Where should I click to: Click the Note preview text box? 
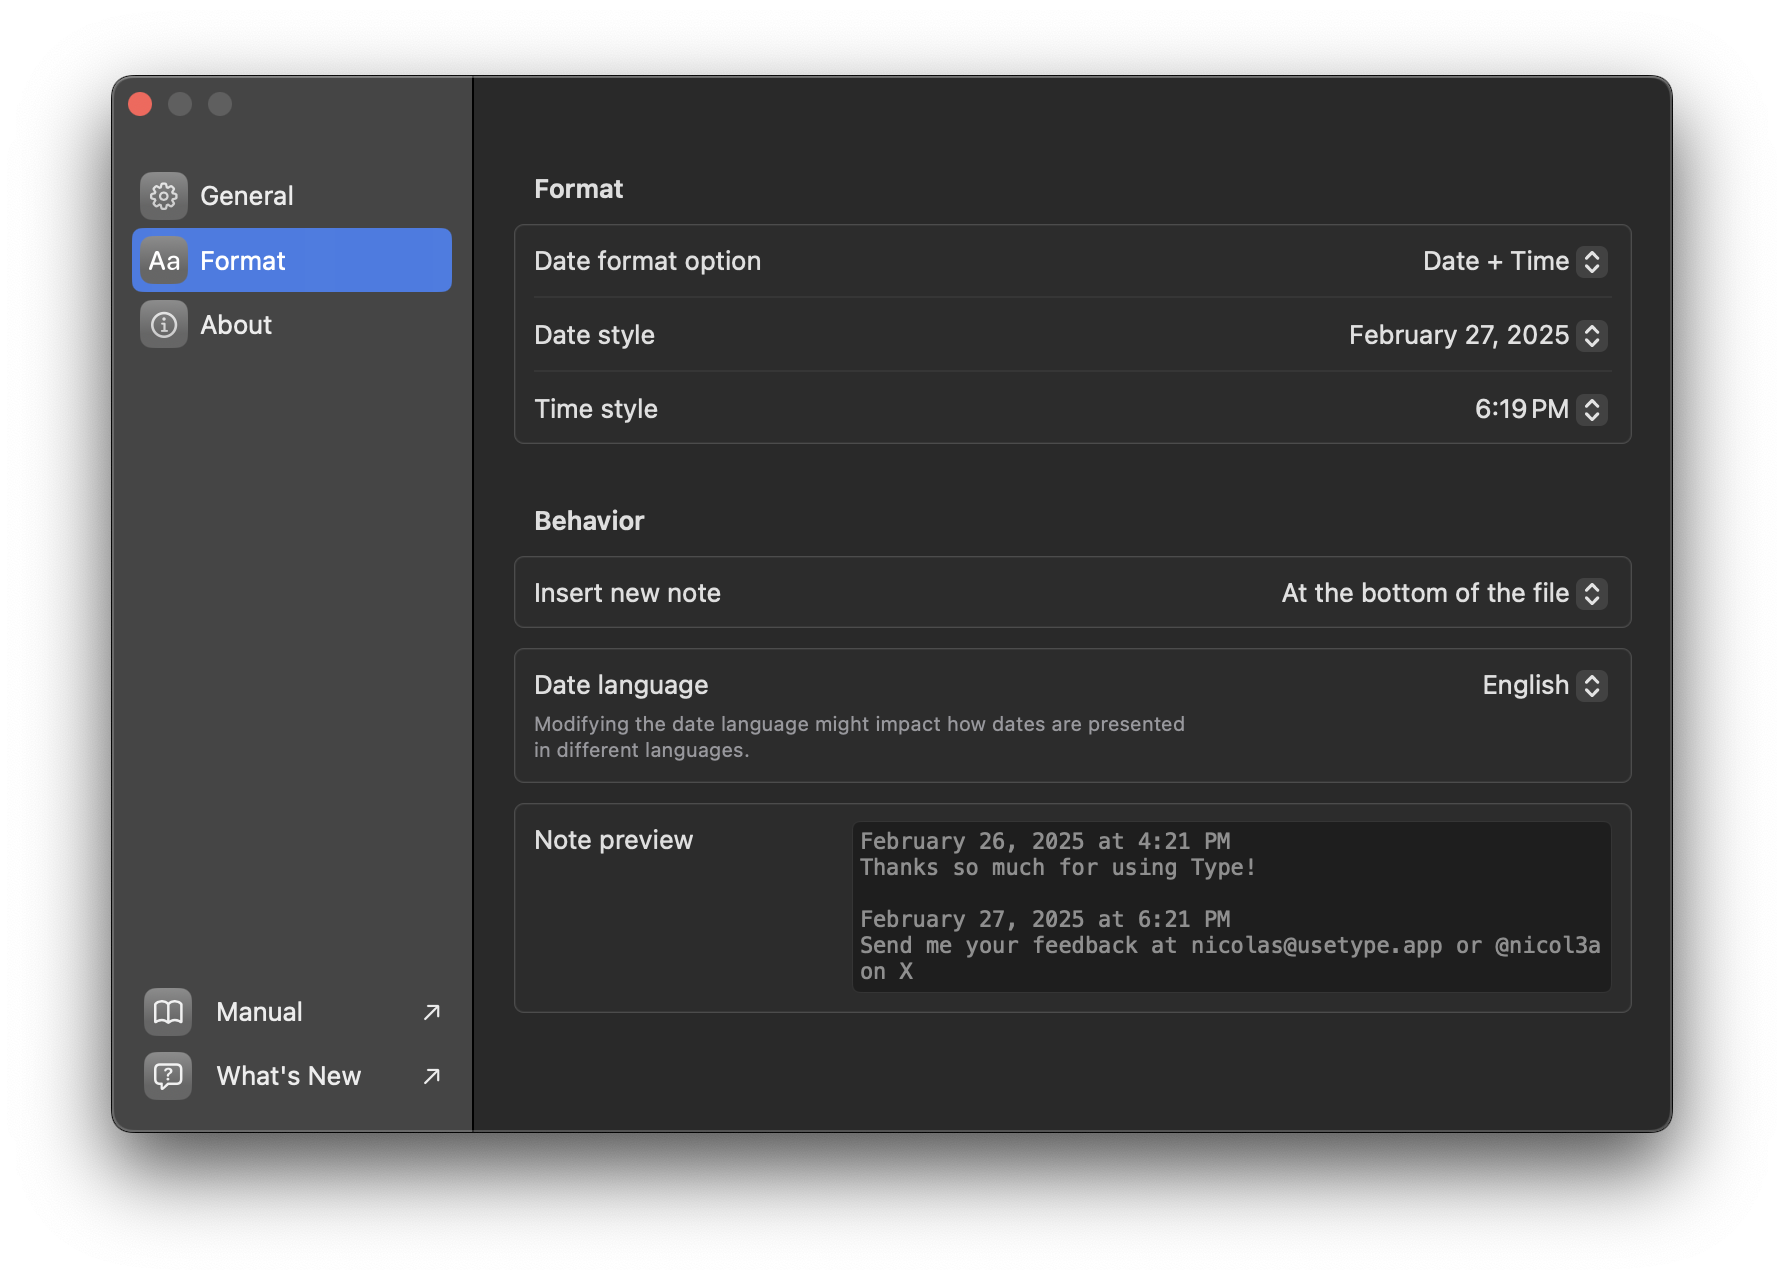coord(1231,907)
